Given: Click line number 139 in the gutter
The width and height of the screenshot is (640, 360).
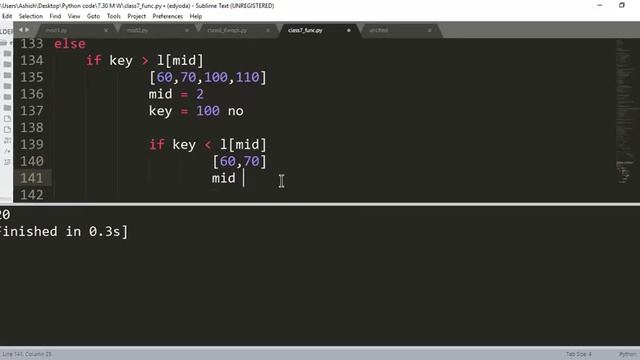Looking at the screenshot, I should [x=32, y=144].
